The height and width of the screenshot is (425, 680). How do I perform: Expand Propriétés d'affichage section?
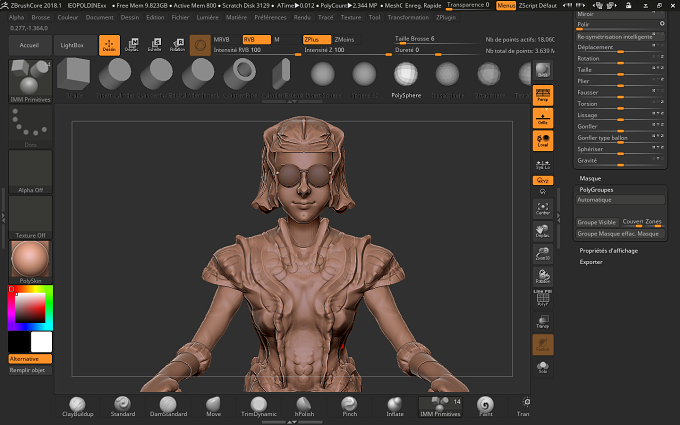(608, 251)
